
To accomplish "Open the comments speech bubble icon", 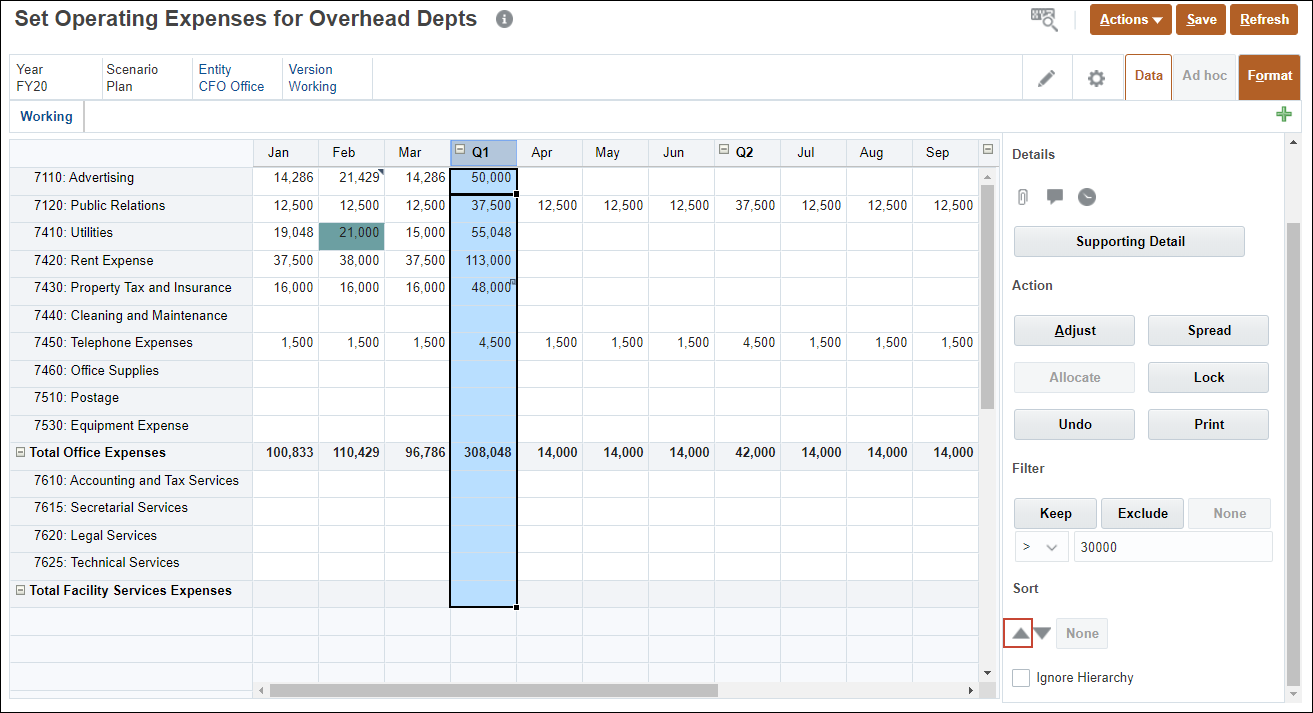I will click(x=1054, y=196).
